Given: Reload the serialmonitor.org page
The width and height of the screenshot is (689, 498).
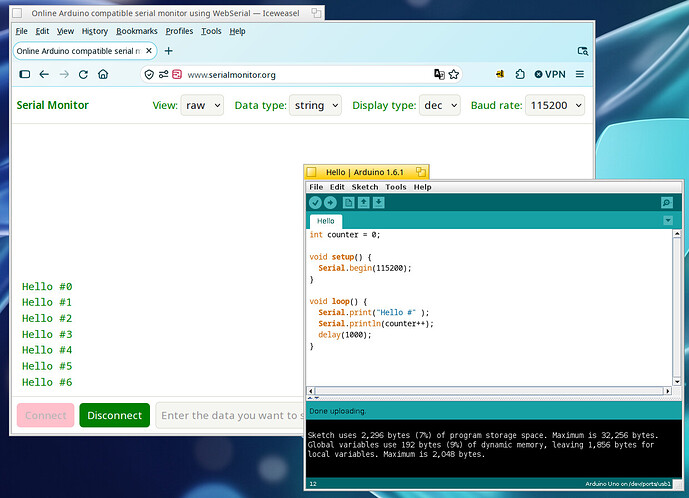Looking at the screenshot, I should (83, 74).
